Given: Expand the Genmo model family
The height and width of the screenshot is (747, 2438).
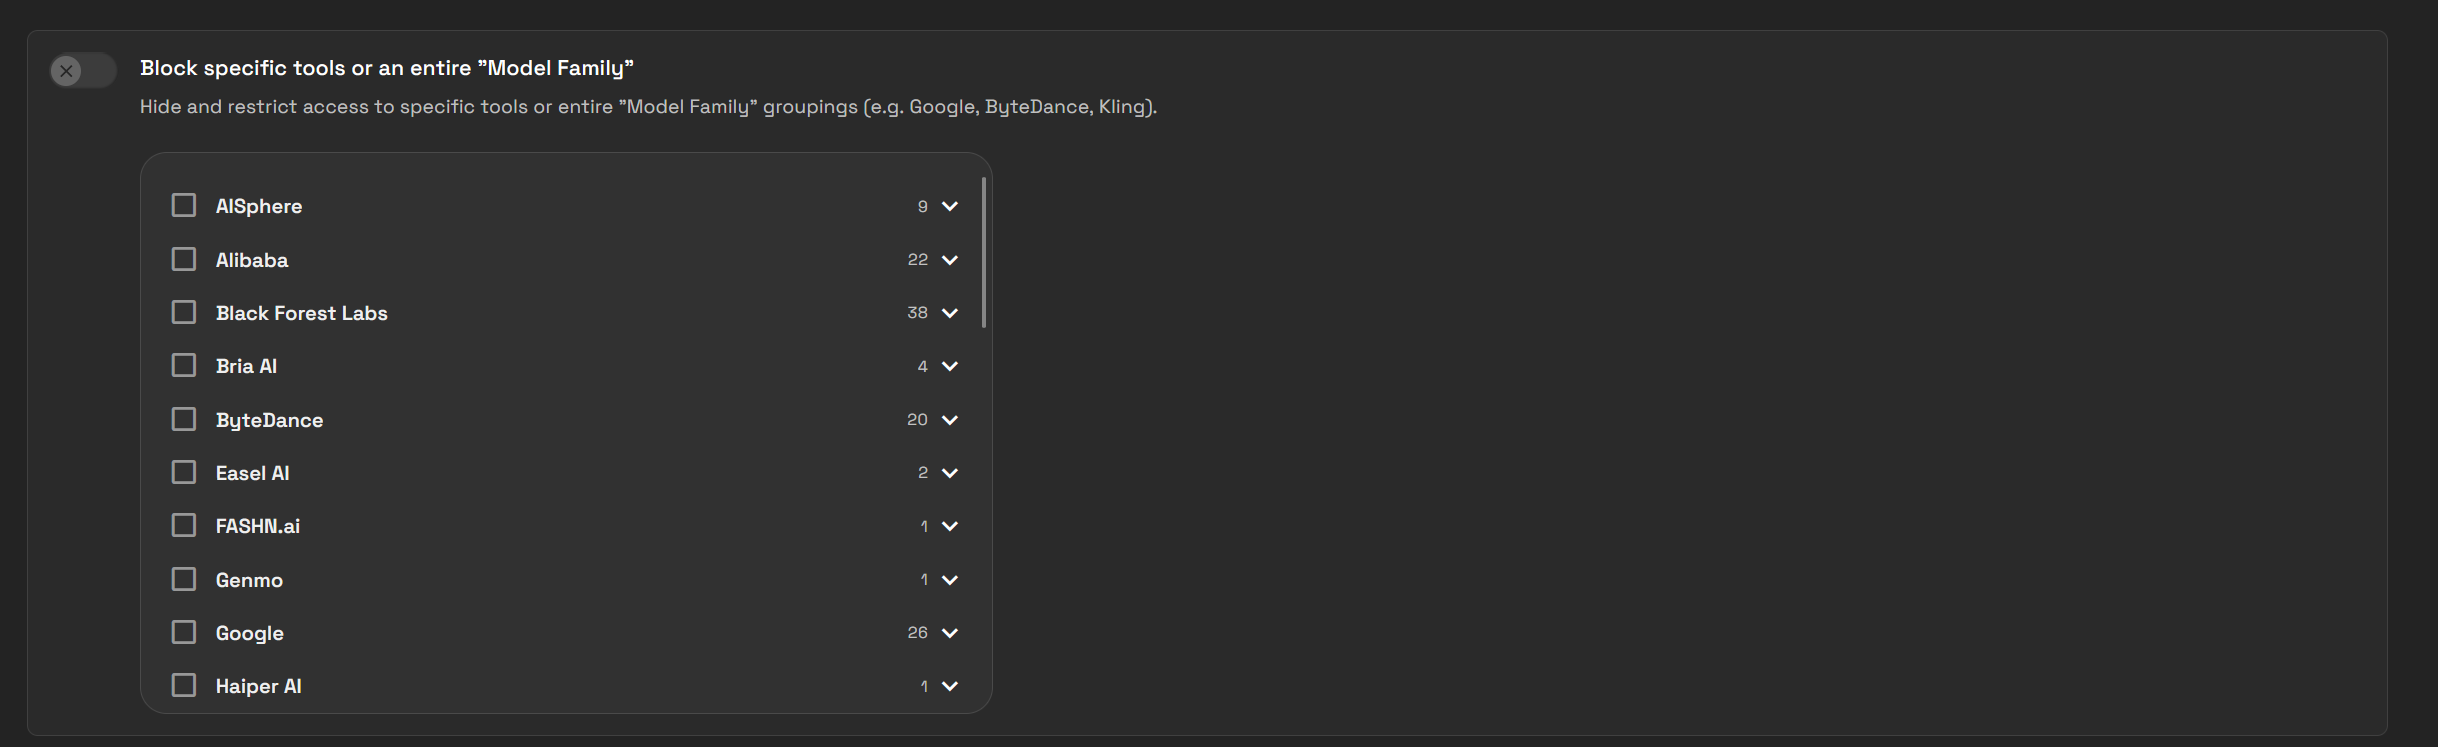Looking at the screenshot, I should point(949,579).
